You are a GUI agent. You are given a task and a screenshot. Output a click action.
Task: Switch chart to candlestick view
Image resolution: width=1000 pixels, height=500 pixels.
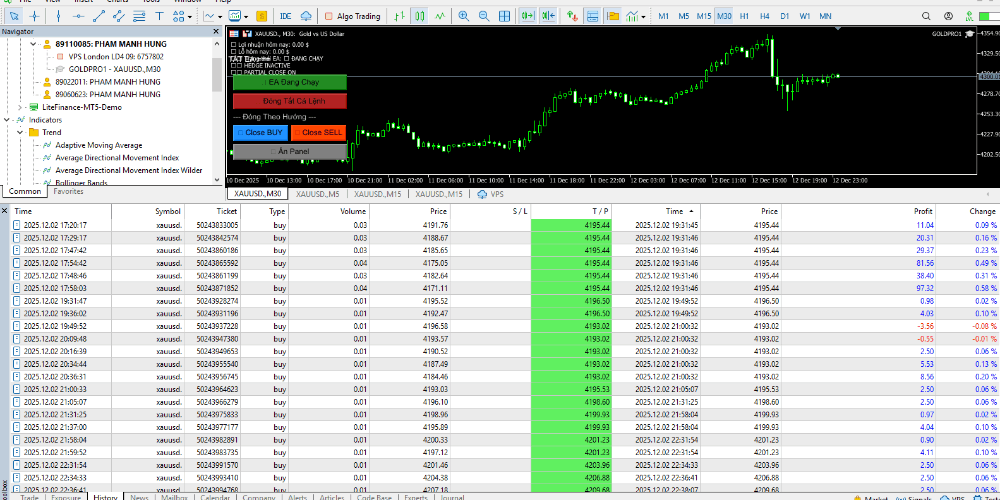pos(420,17)
